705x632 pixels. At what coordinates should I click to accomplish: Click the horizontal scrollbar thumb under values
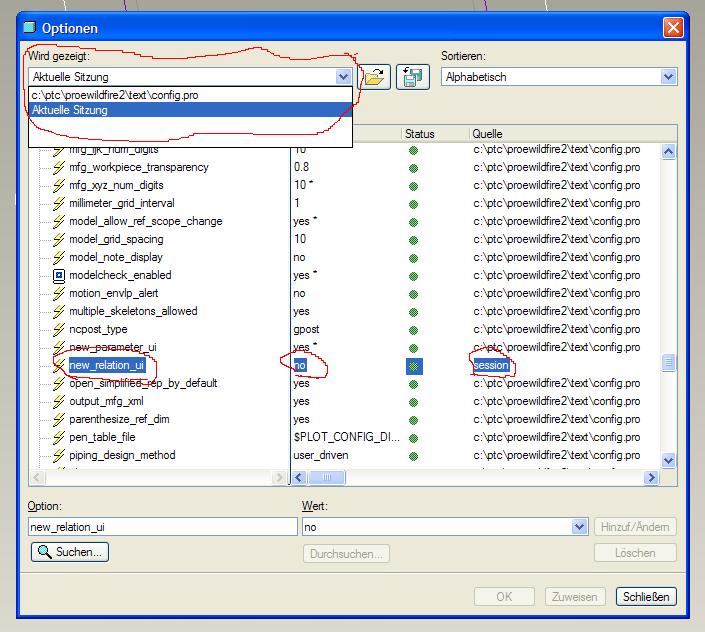327,477
